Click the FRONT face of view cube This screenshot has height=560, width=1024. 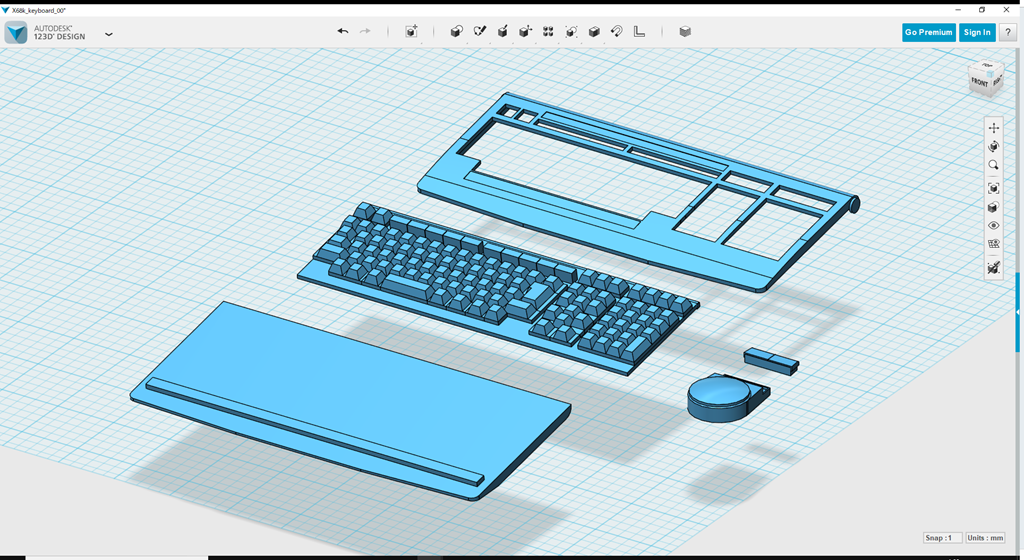(980, 83)
